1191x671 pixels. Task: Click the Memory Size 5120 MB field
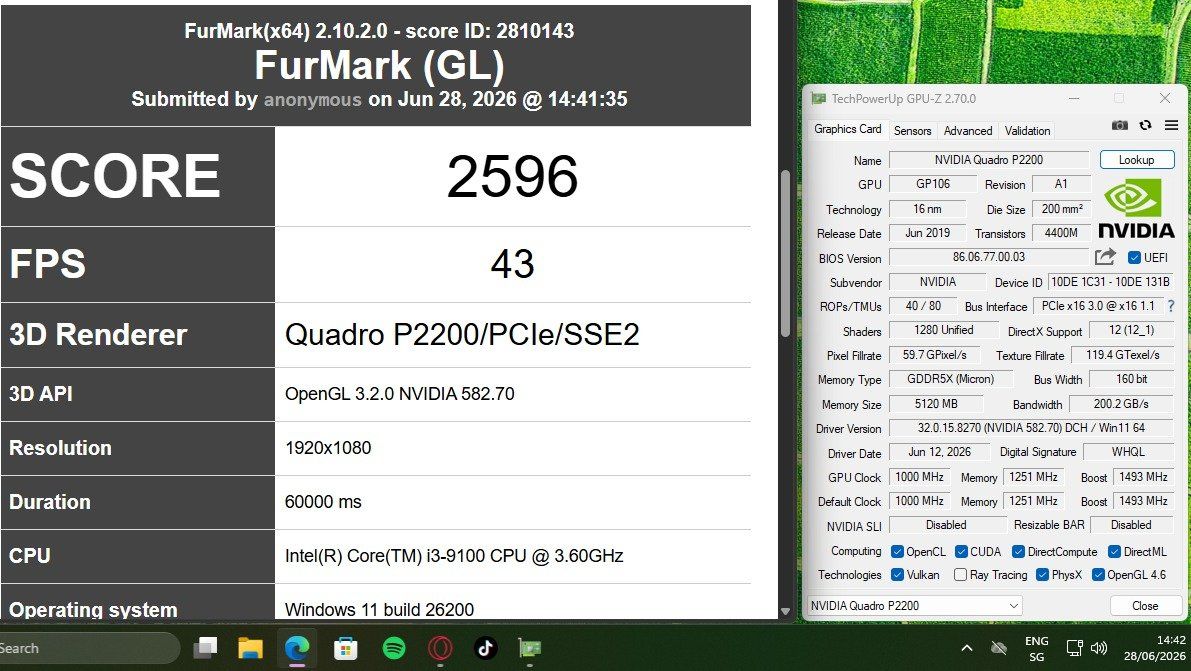click(x=936, y=404)
